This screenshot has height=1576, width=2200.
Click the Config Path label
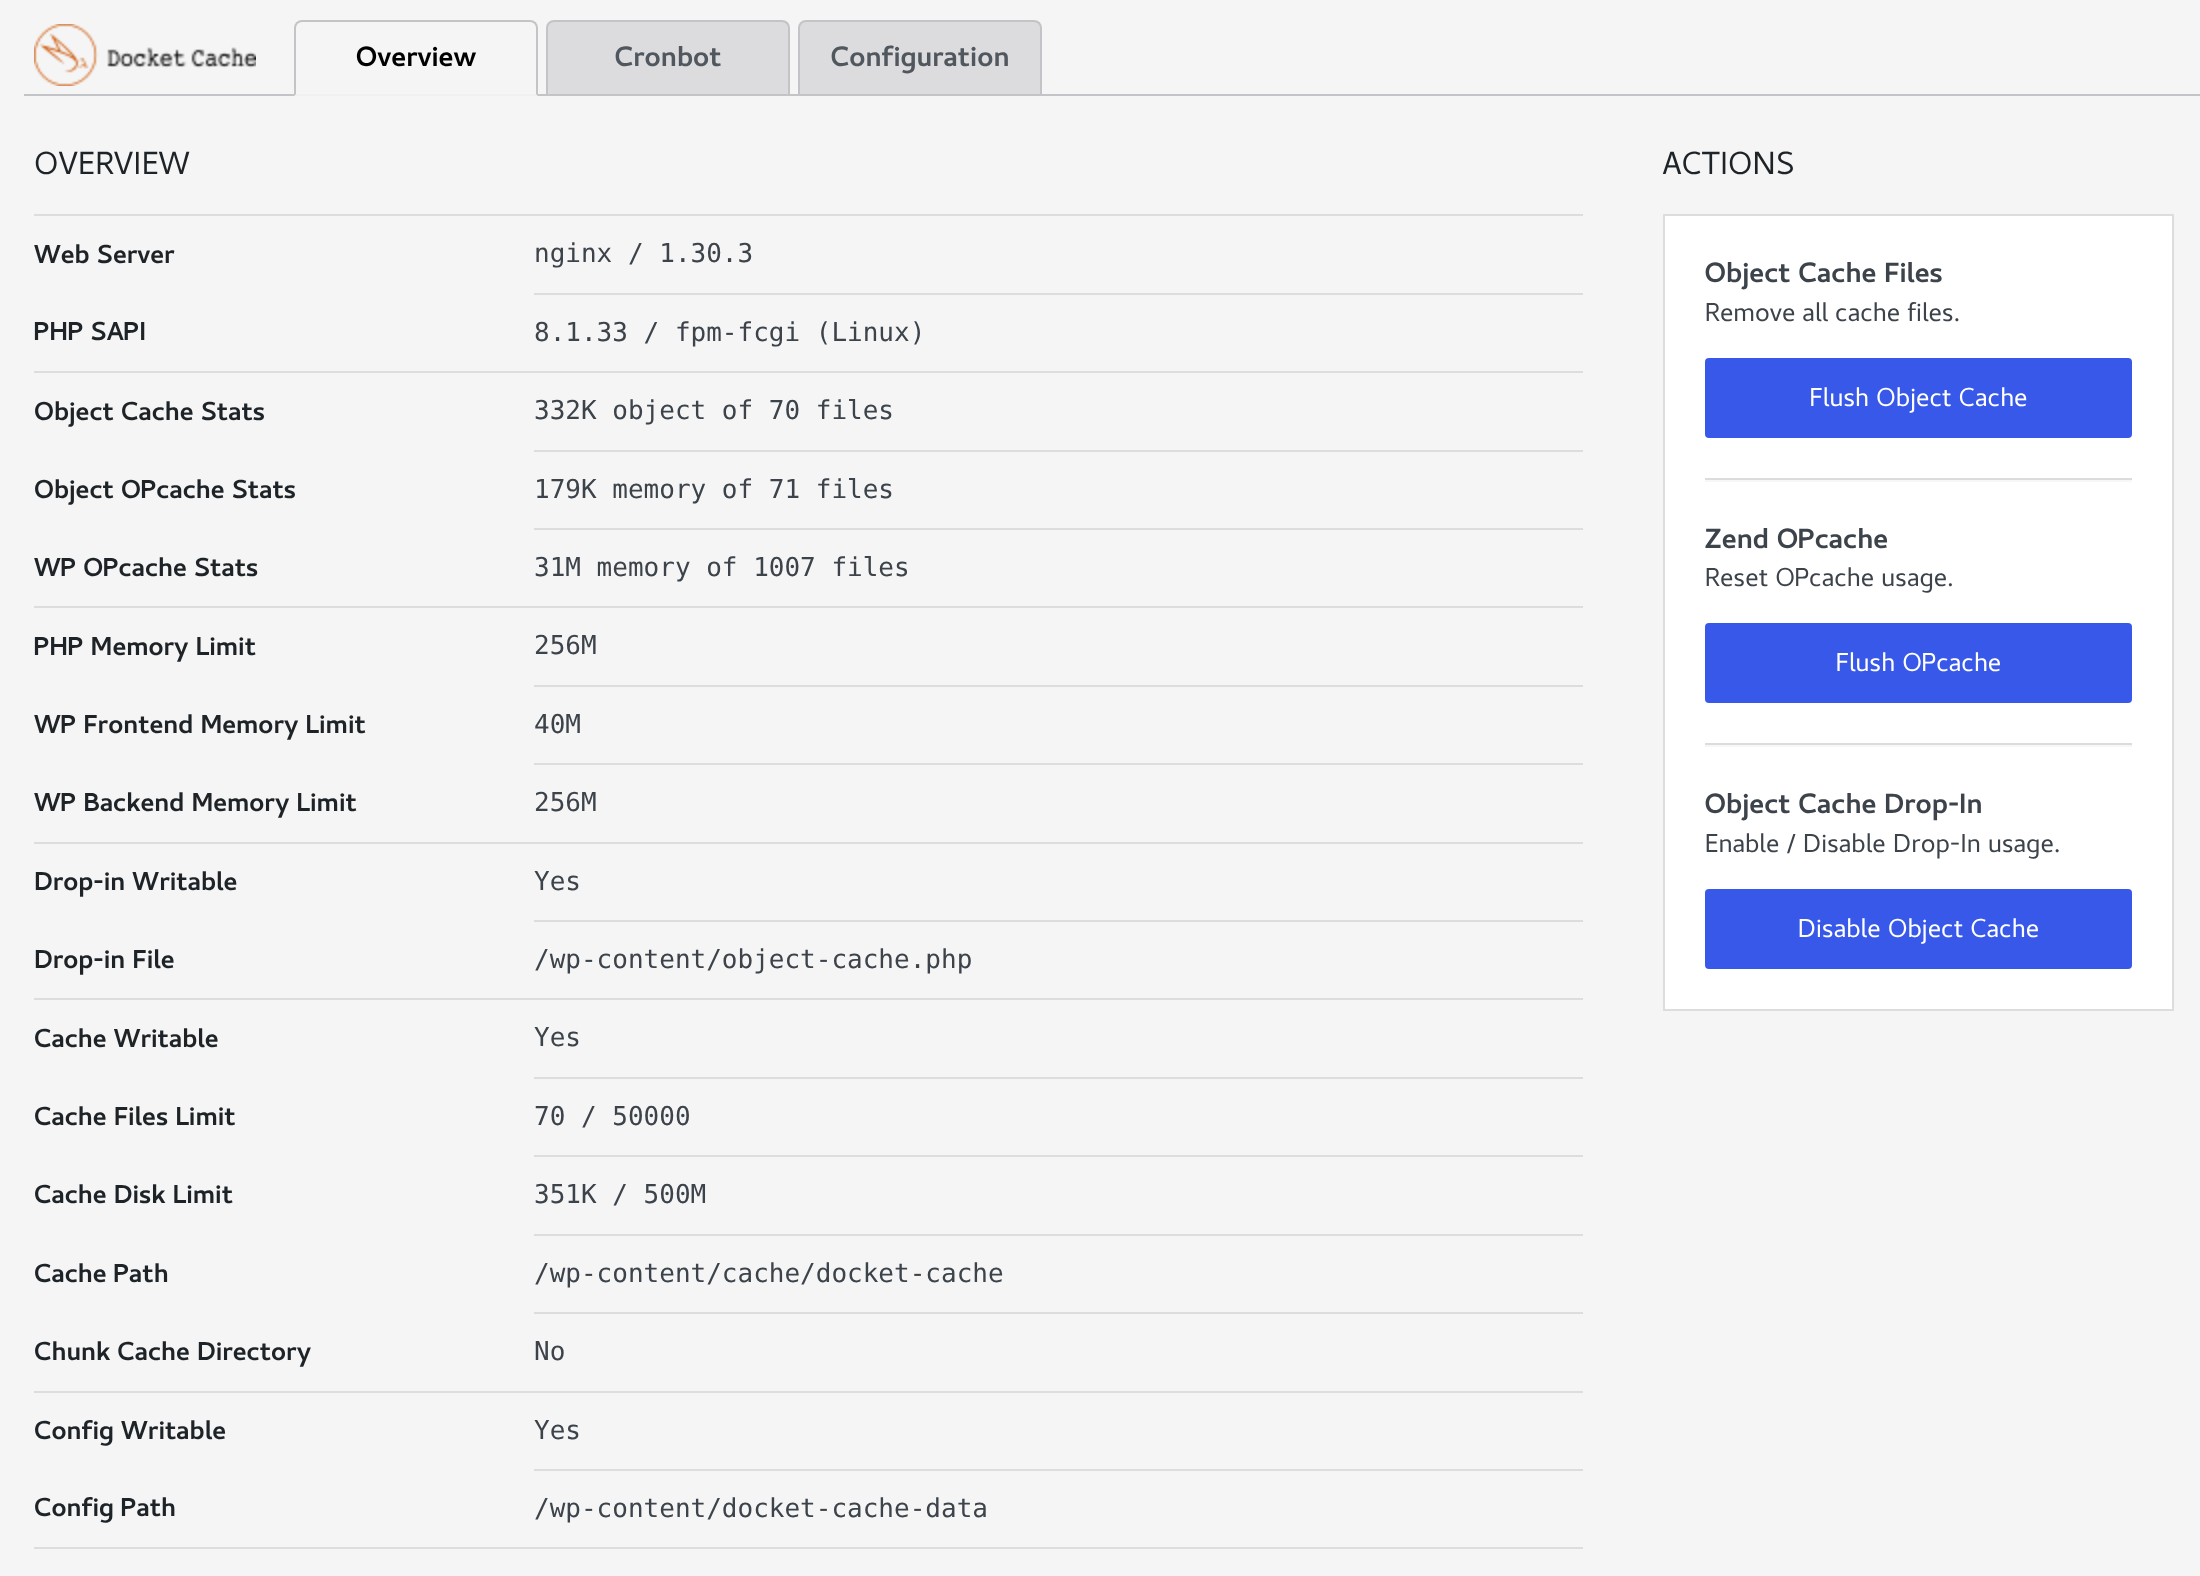105,1508
